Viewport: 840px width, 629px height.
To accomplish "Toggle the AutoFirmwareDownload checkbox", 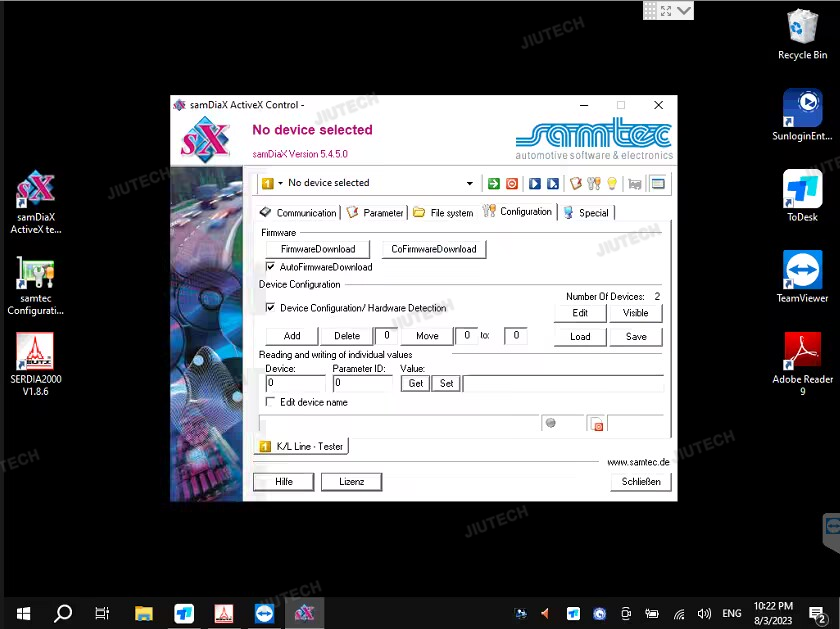I will click(x=271, y=266).
